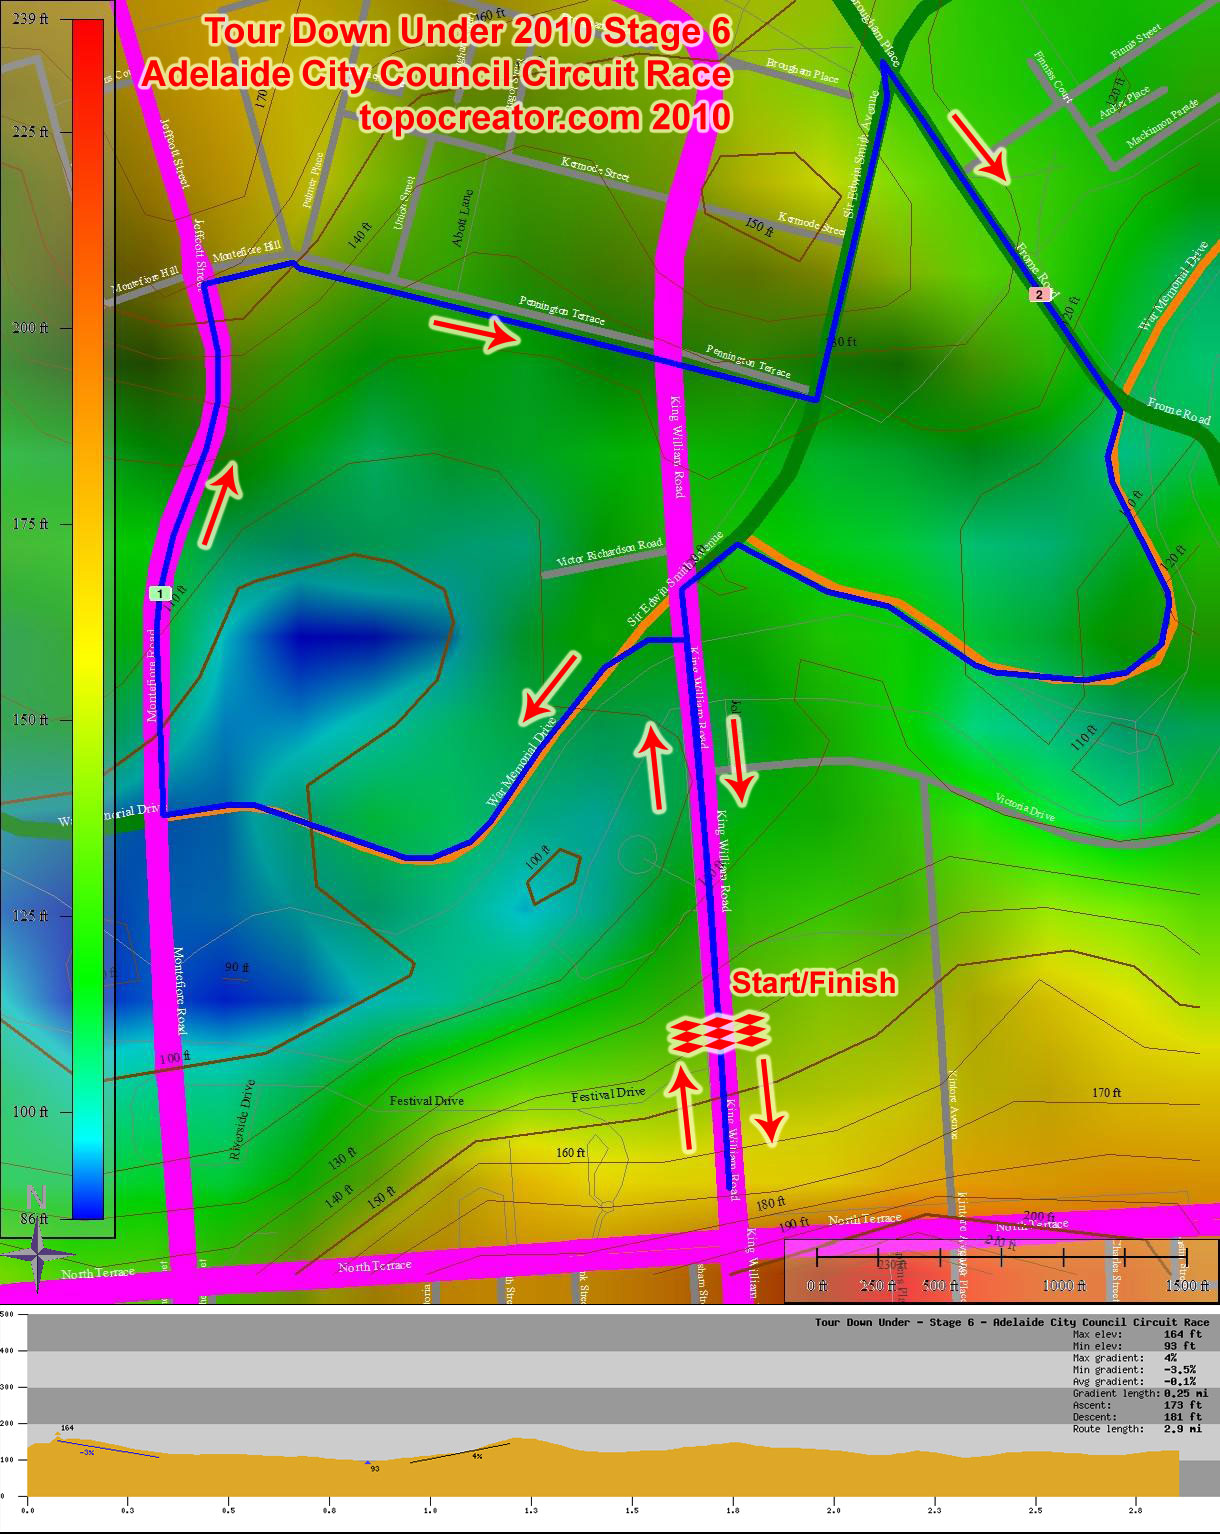This screenshot has width=1220, height=1534.
Task: Click the 'Max elev:' stat label
Action: click(x=1098, y=1334)
